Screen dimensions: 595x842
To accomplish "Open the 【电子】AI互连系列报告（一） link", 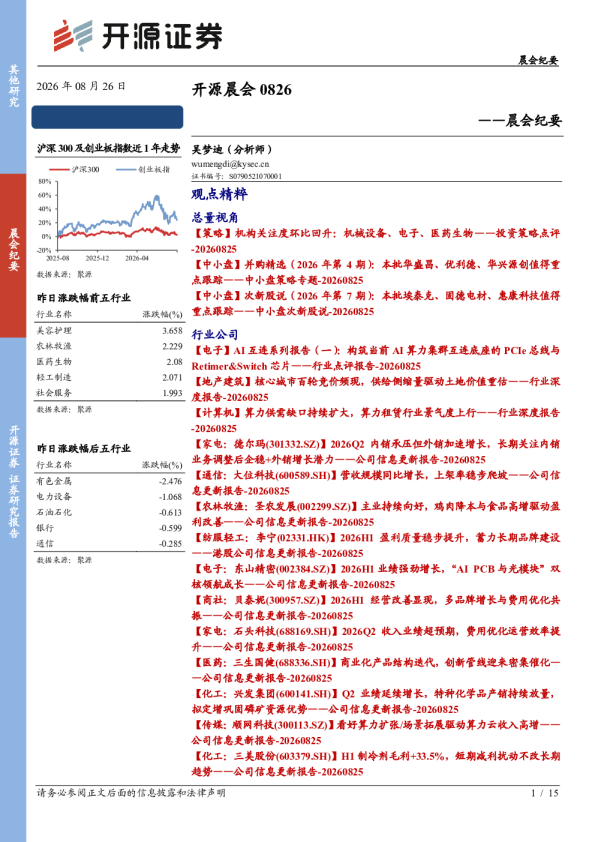I will click(376, 358).
